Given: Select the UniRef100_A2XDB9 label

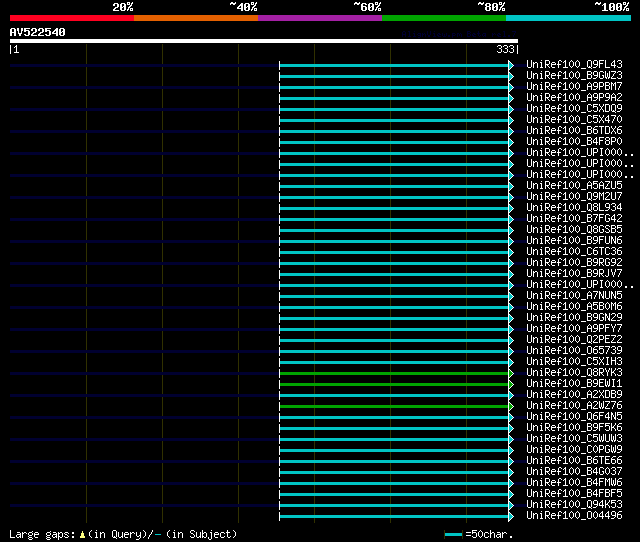Looking at the screenshot, I should (x=574, y=395).
